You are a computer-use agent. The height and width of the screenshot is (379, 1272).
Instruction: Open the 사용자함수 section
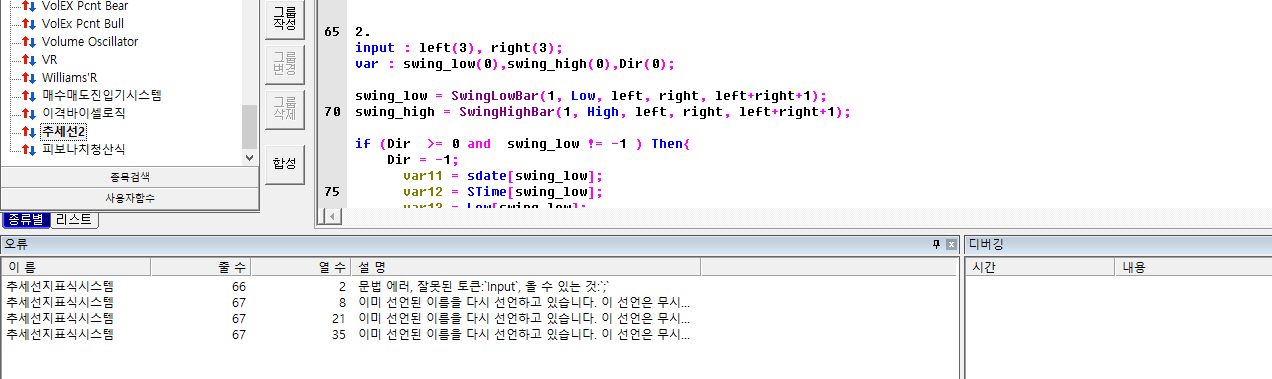[129, 198]
